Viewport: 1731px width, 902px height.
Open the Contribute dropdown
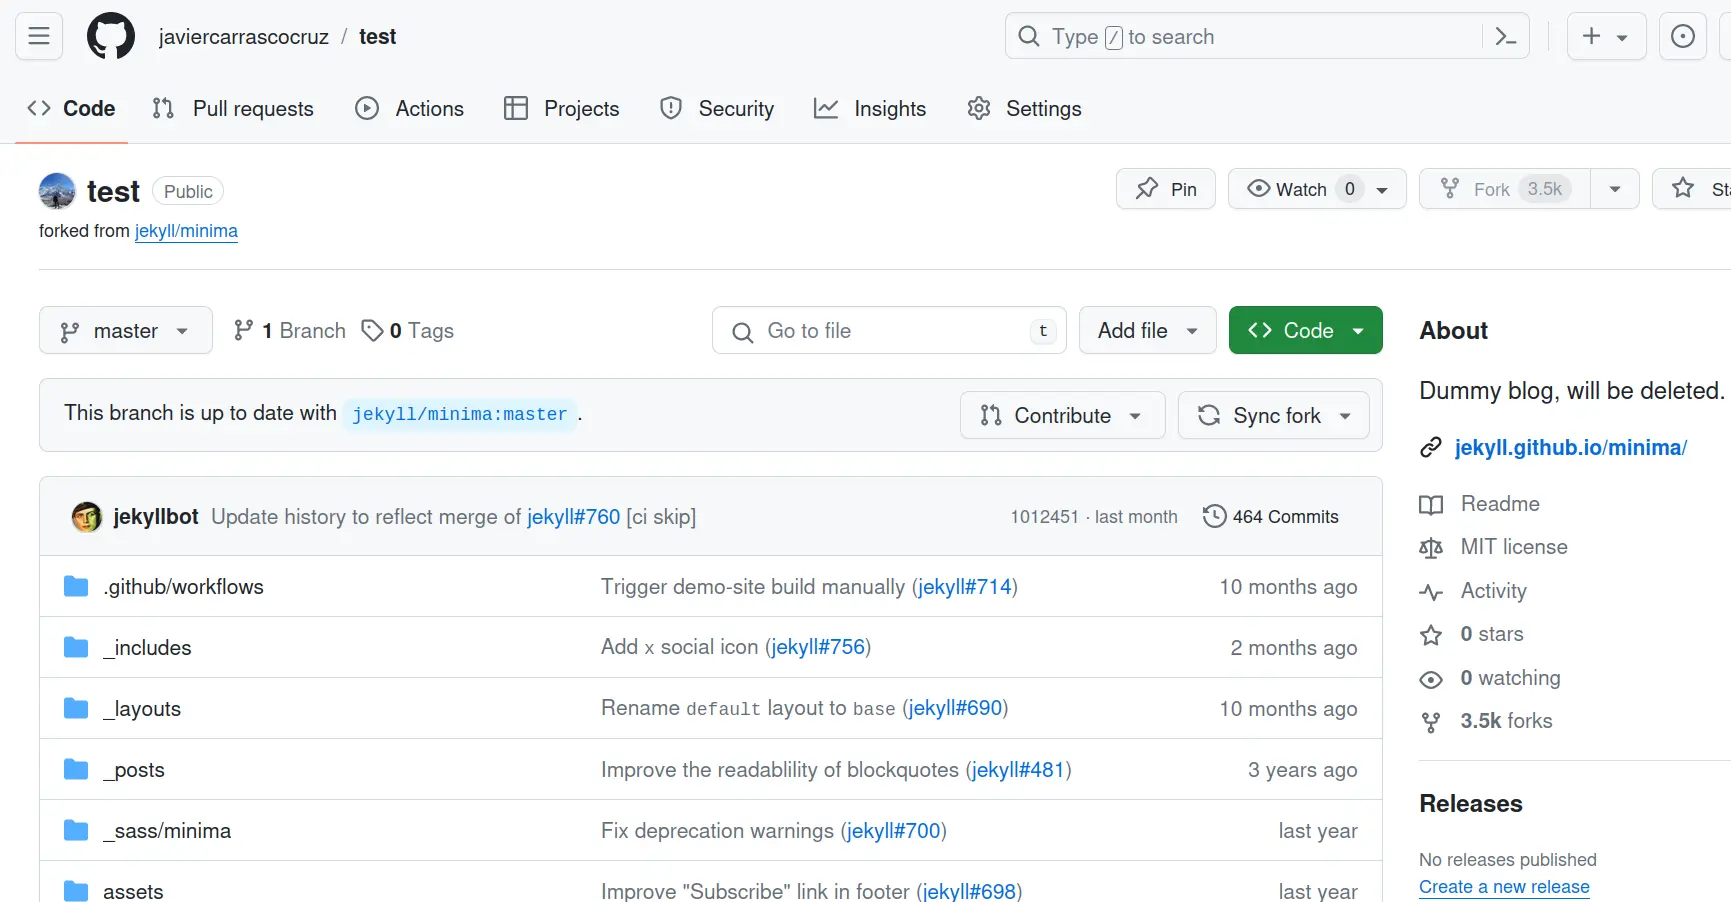[x=1063, y=415]
